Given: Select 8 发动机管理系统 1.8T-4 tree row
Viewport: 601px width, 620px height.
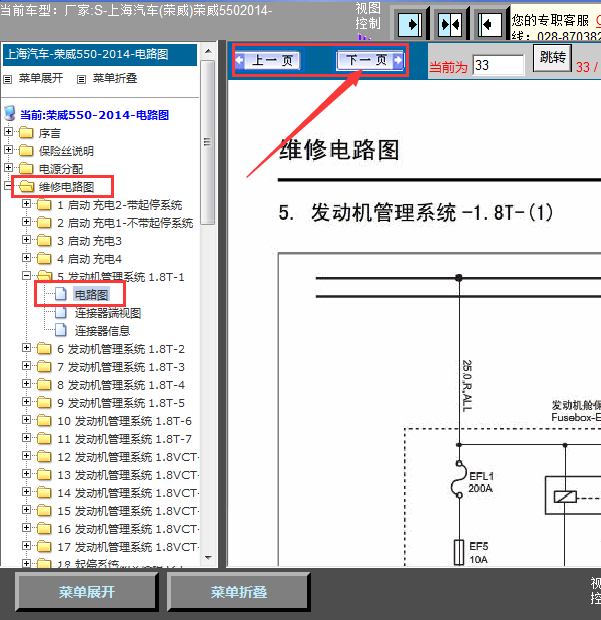Looking at the screenshot, I should pyautogui.click(x=121, y=385).
